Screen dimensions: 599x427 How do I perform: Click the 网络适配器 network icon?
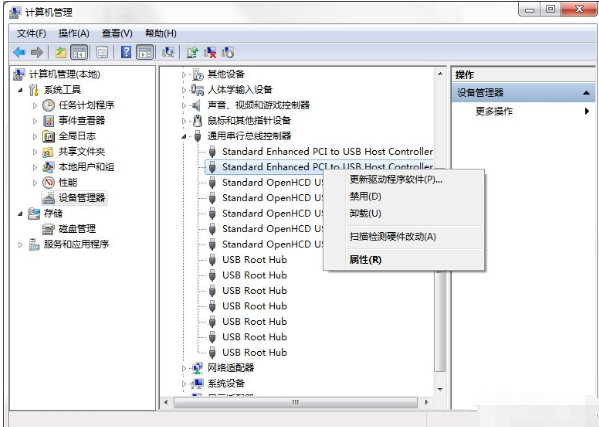click(x=197, y=368)
